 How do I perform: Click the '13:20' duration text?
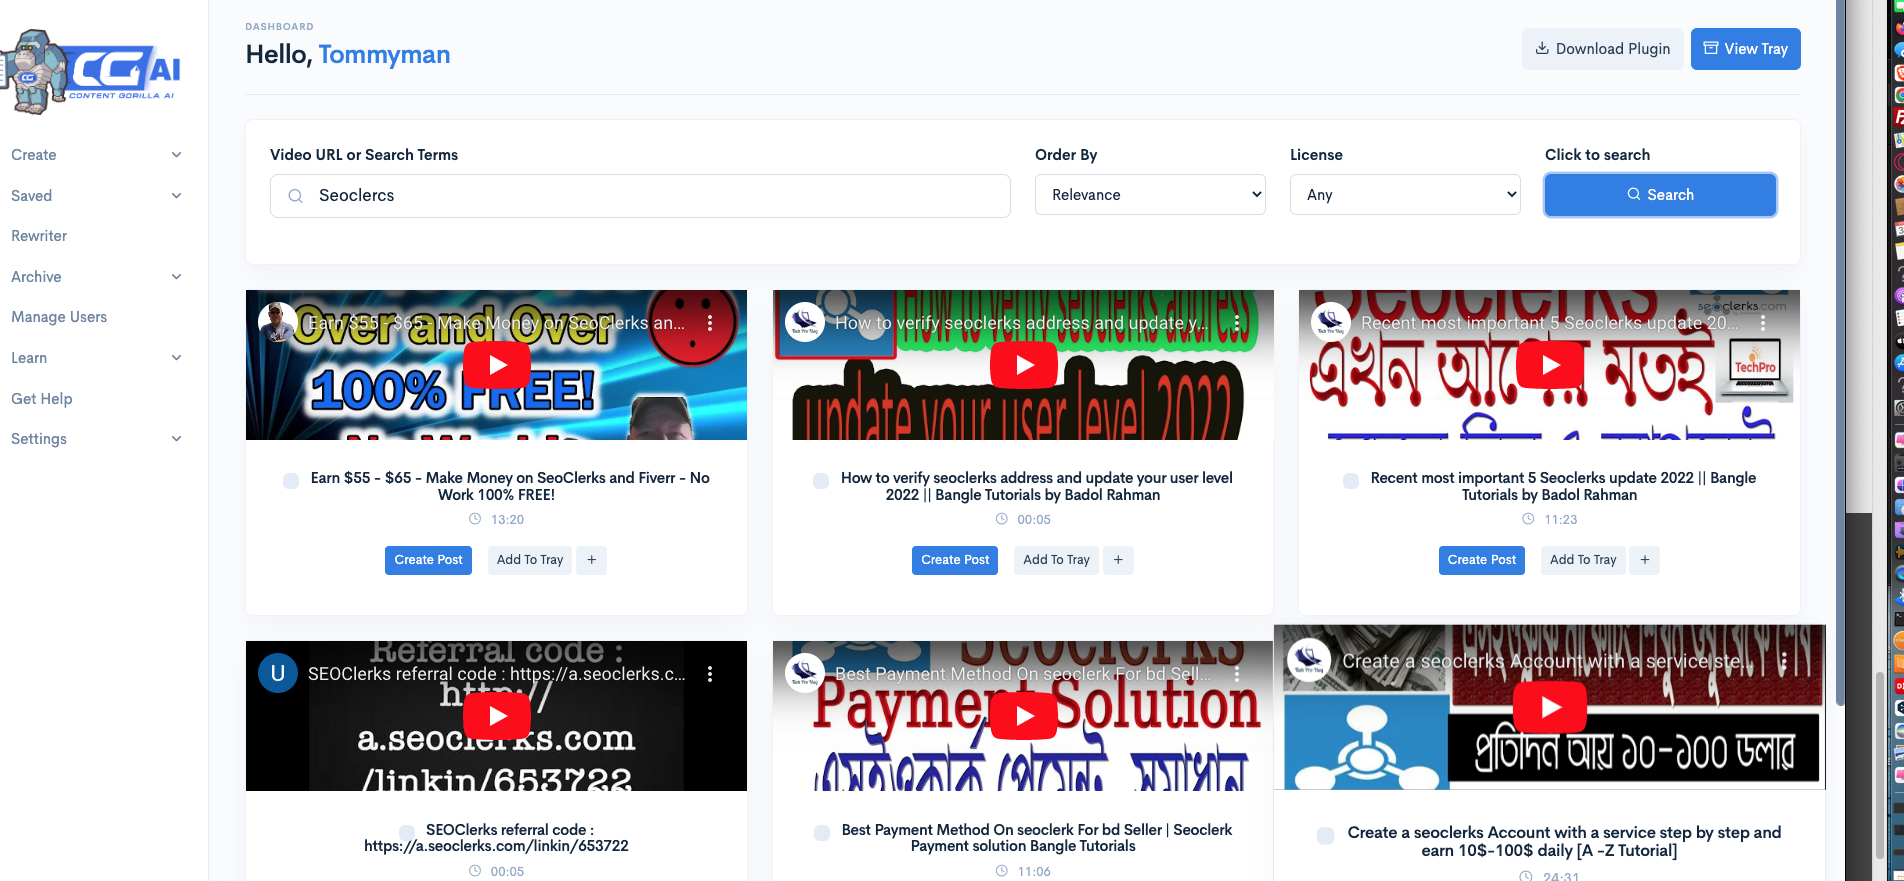tap(507, 520)
